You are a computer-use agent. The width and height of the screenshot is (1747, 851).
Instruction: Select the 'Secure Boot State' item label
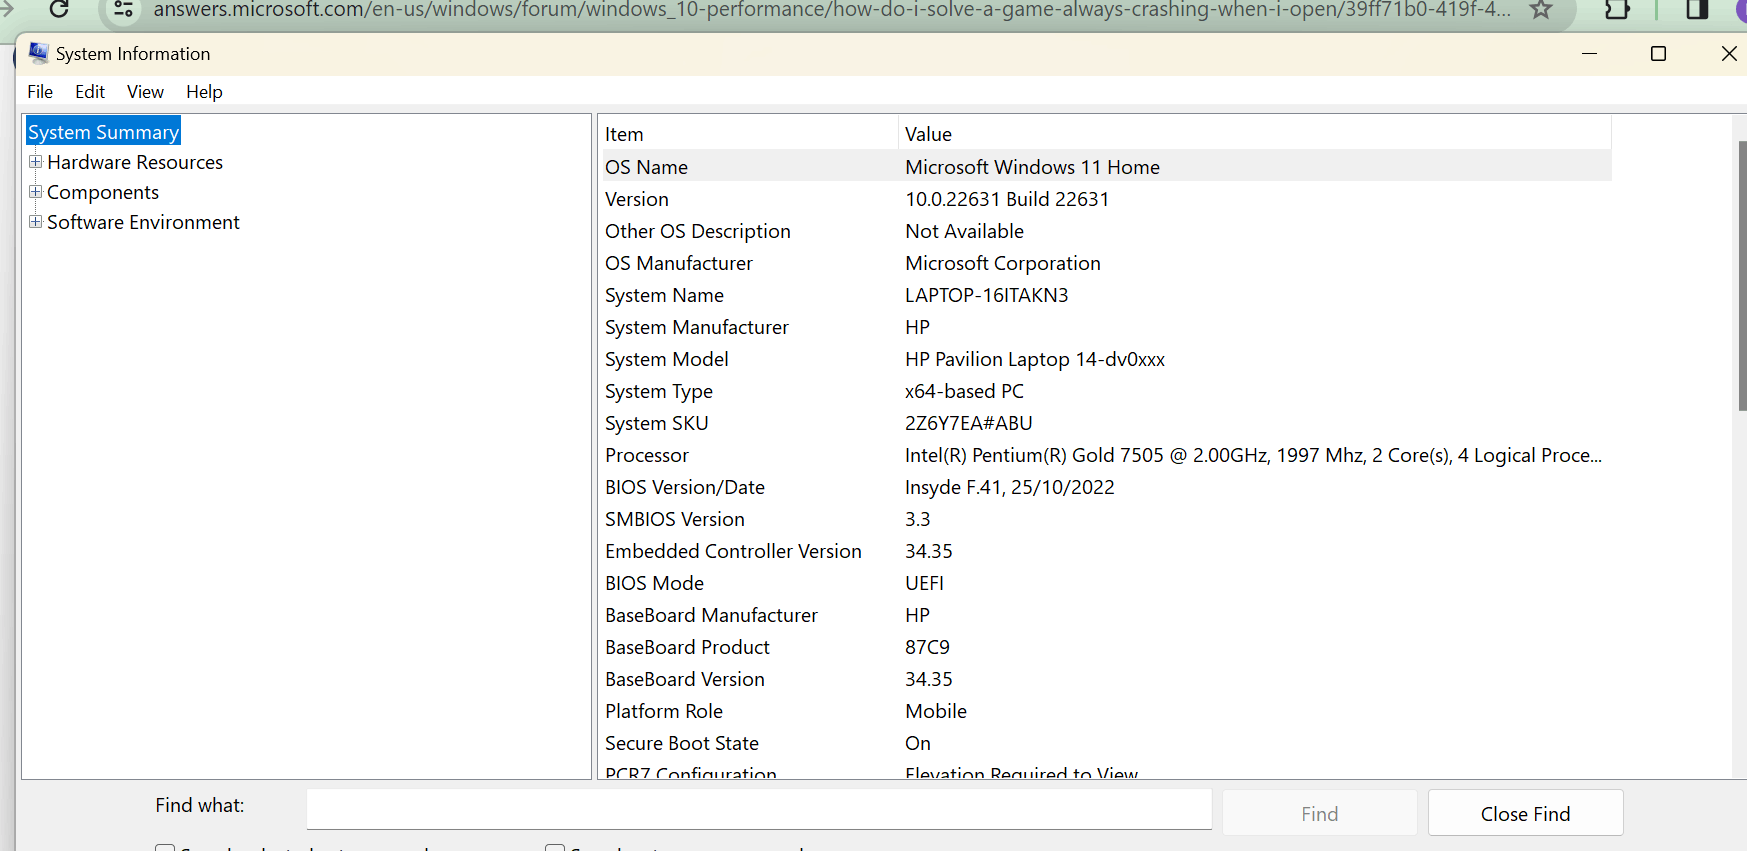click(x=682, y=743)
